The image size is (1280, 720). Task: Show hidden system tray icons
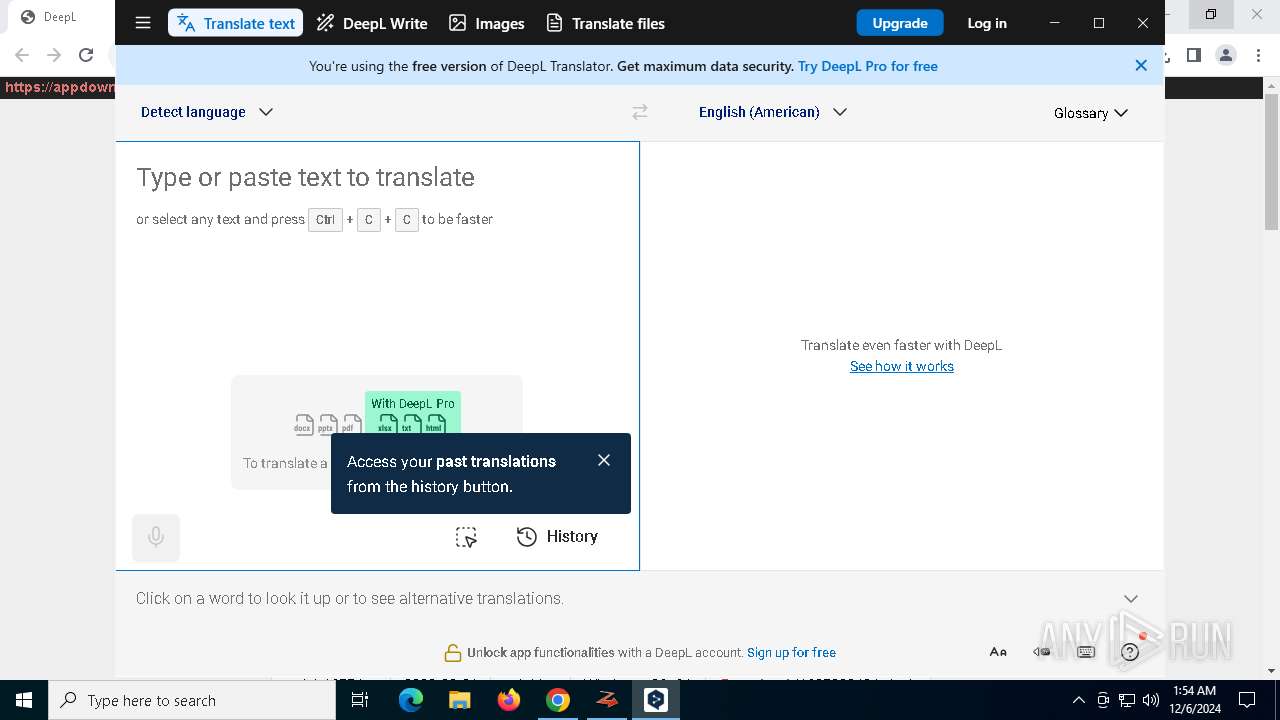coord(1078,700)
